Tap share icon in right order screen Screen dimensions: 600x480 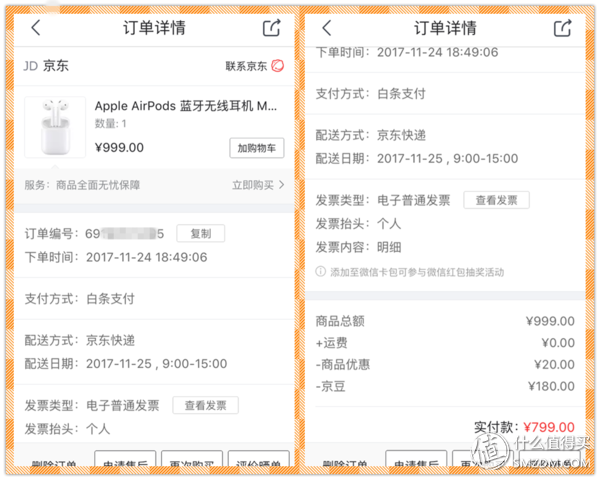pyautogui.click(x=562, y=28)
